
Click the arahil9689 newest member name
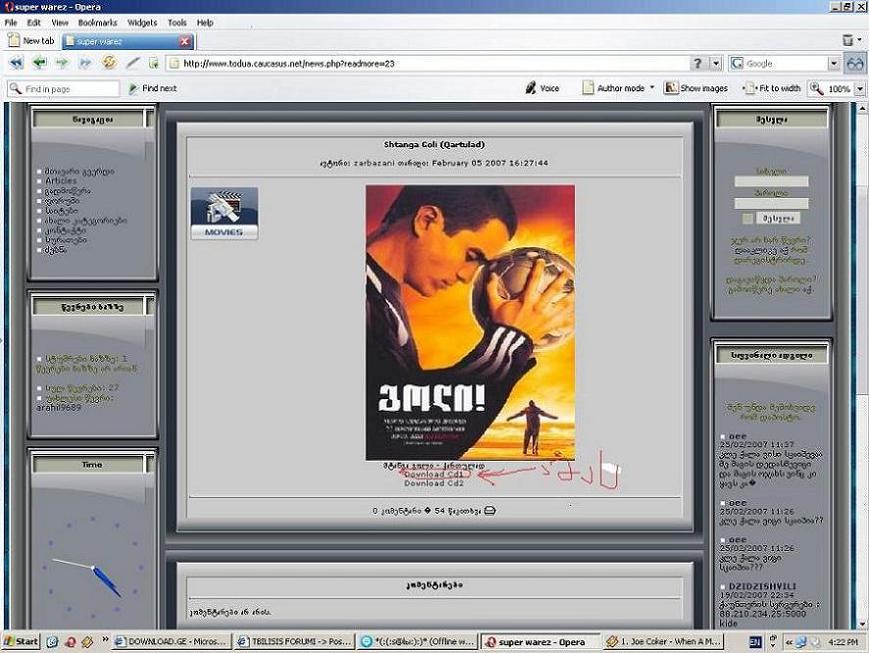[x=59, y=407]
